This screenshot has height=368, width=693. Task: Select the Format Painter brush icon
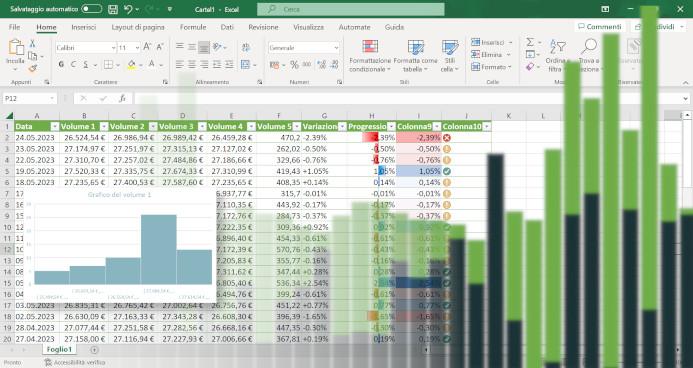(x=32, y=68)
